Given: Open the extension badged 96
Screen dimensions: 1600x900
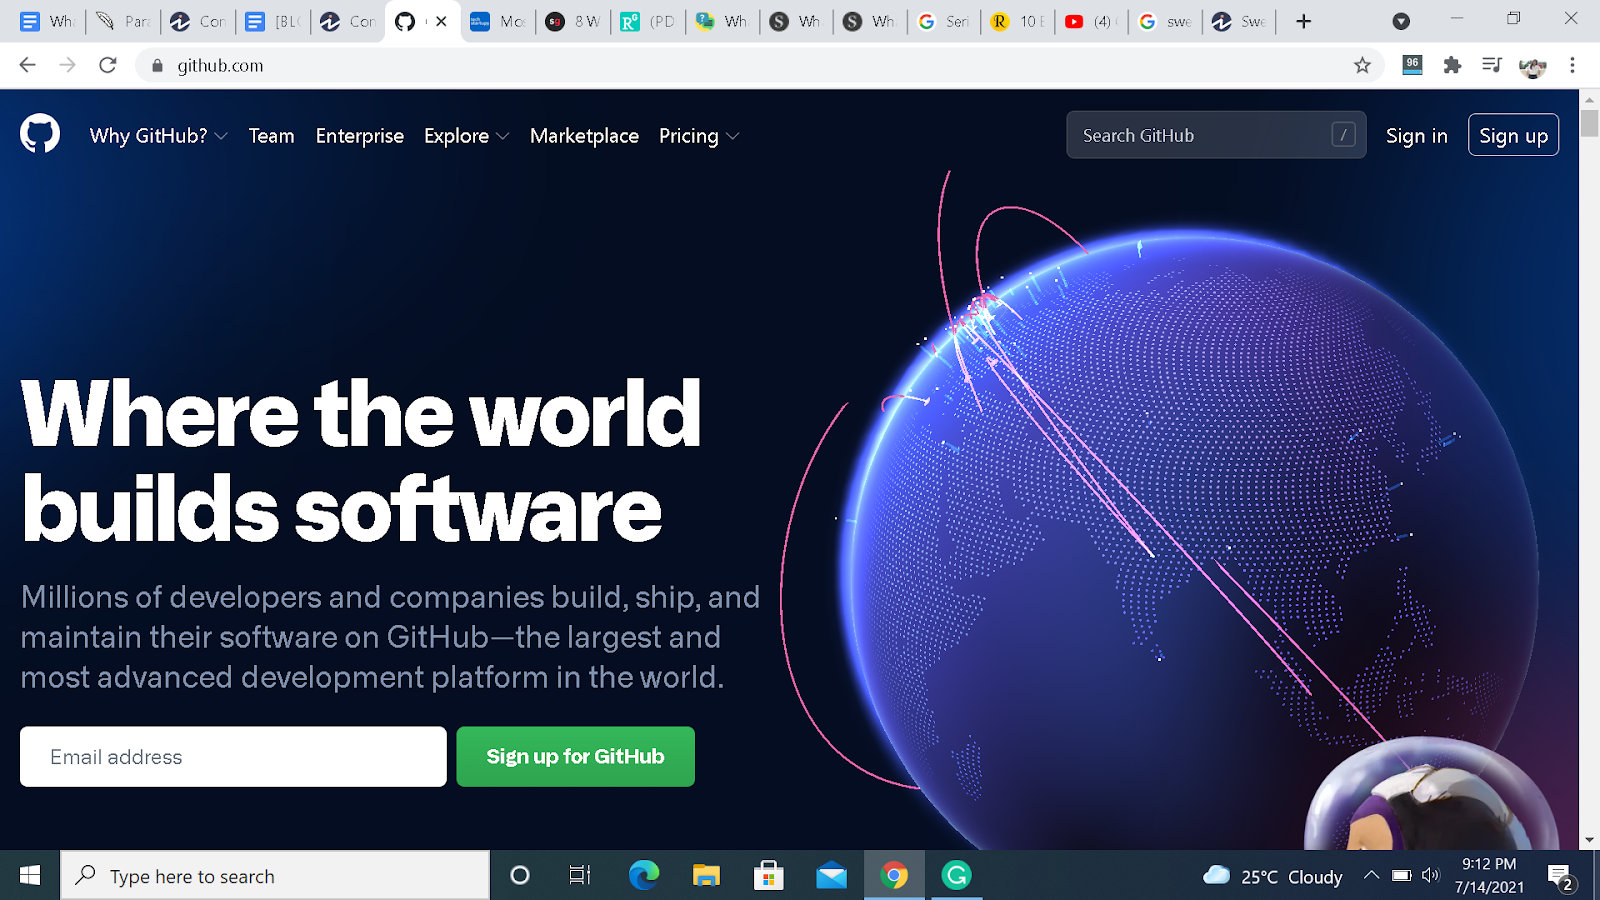Looking at the screenshot, I should click(x=1412, y=65).
